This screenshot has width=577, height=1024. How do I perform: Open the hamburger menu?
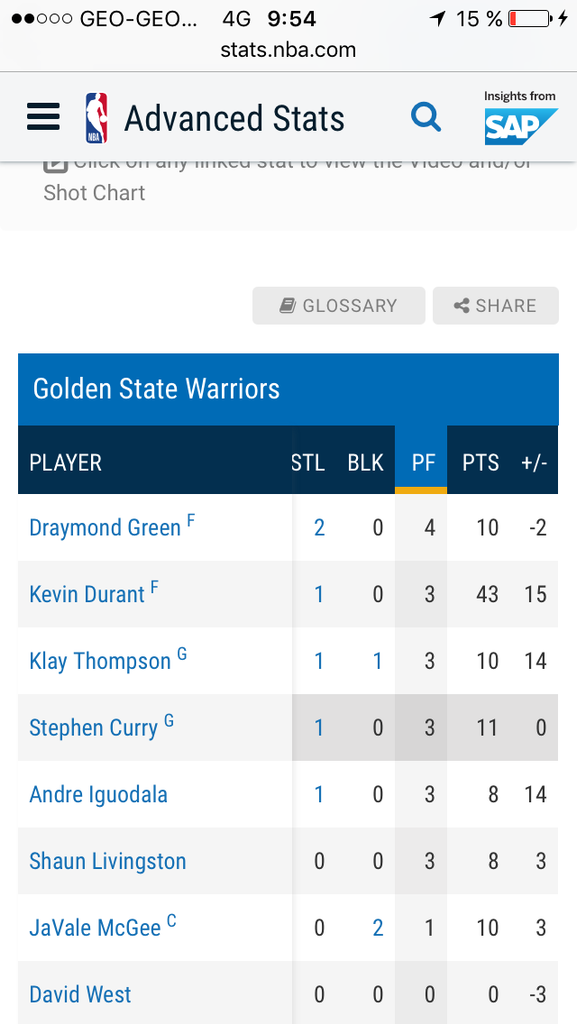43,118
